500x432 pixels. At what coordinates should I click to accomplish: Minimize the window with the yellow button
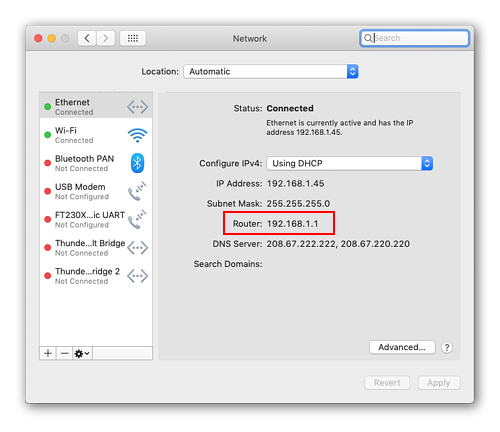[x=52, y=38]
